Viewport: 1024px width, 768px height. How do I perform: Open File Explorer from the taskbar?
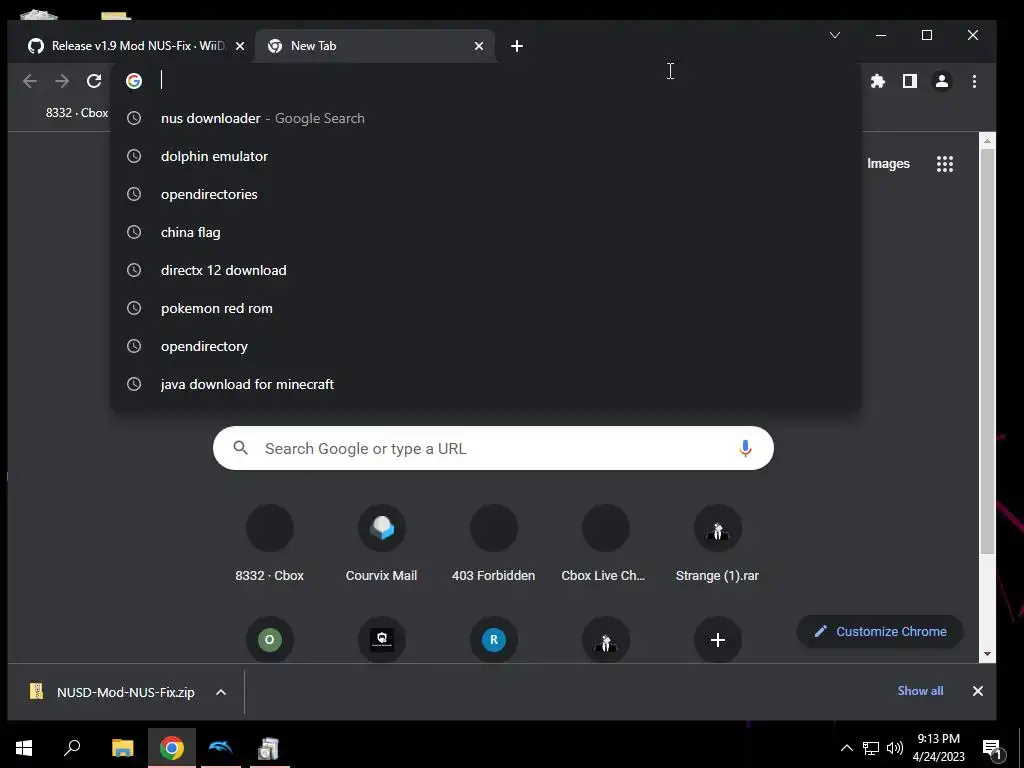(122, 748)
